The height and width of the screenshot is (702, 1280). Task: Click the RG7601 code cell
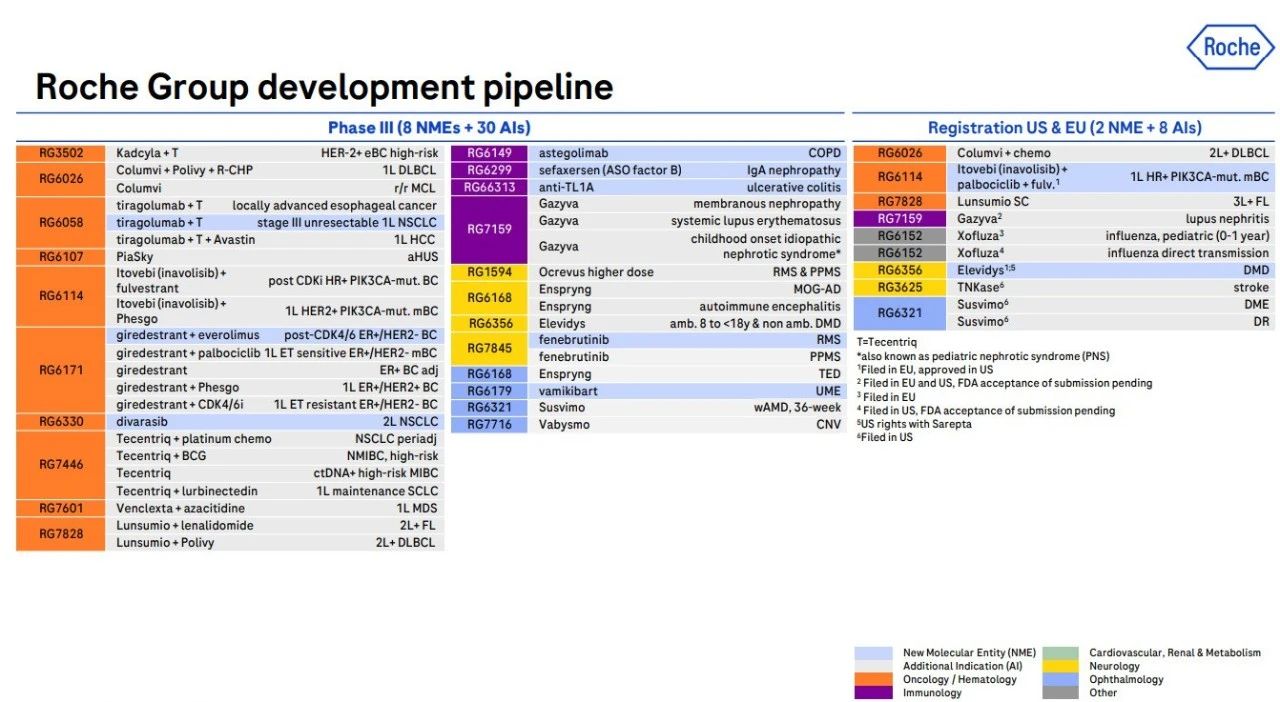click(61, 508)
